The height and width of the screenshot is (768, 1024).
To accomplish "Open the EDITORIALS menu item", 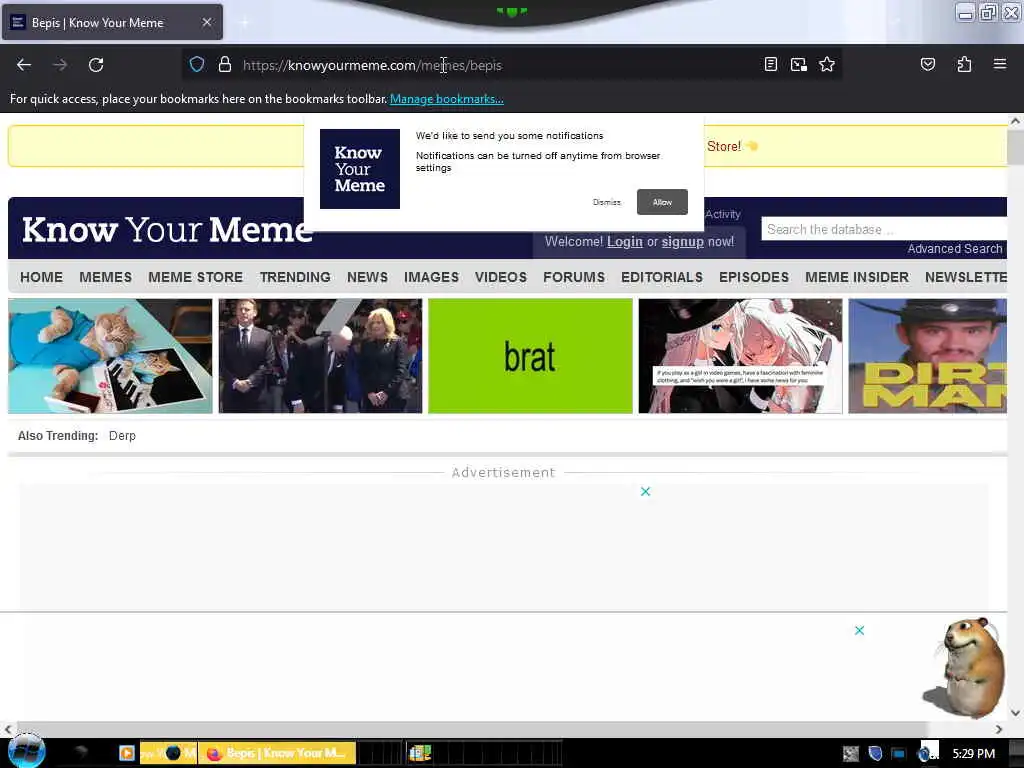I will pyautogui.click(x=662, y=277).
